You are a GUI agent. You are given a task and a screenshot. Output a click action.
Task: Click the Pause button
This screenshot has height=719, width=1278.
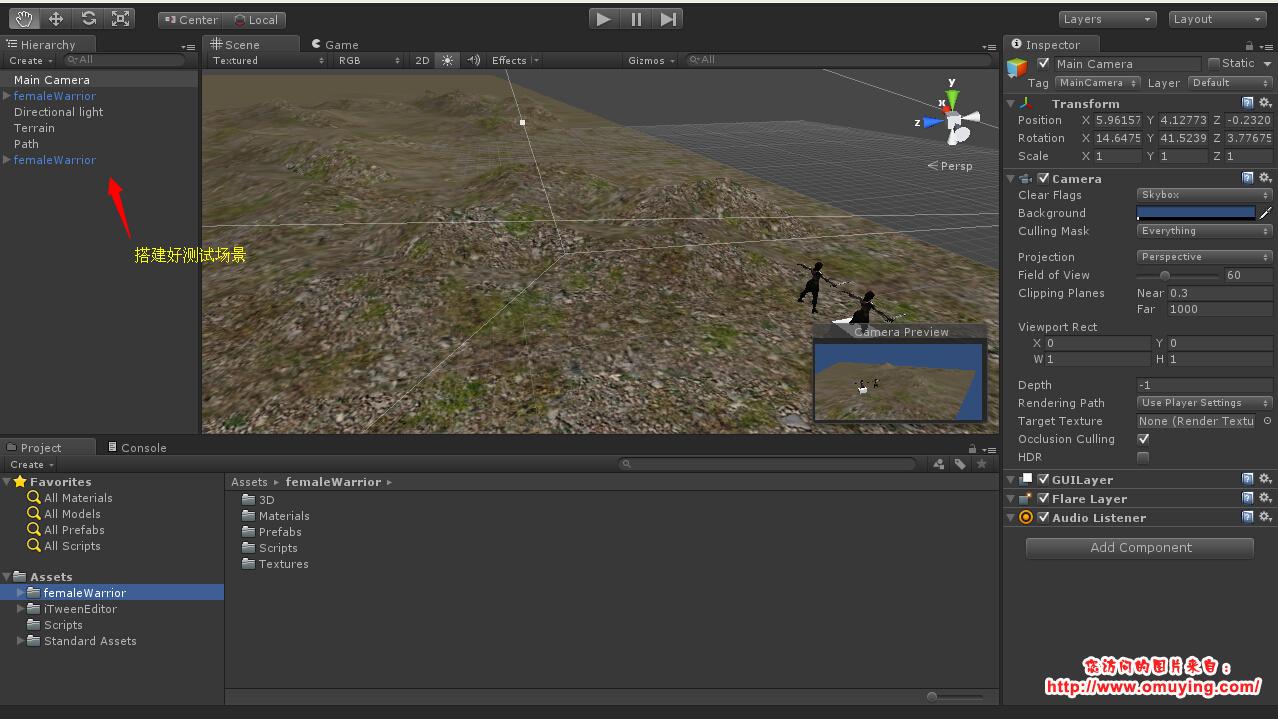(636, 19)
